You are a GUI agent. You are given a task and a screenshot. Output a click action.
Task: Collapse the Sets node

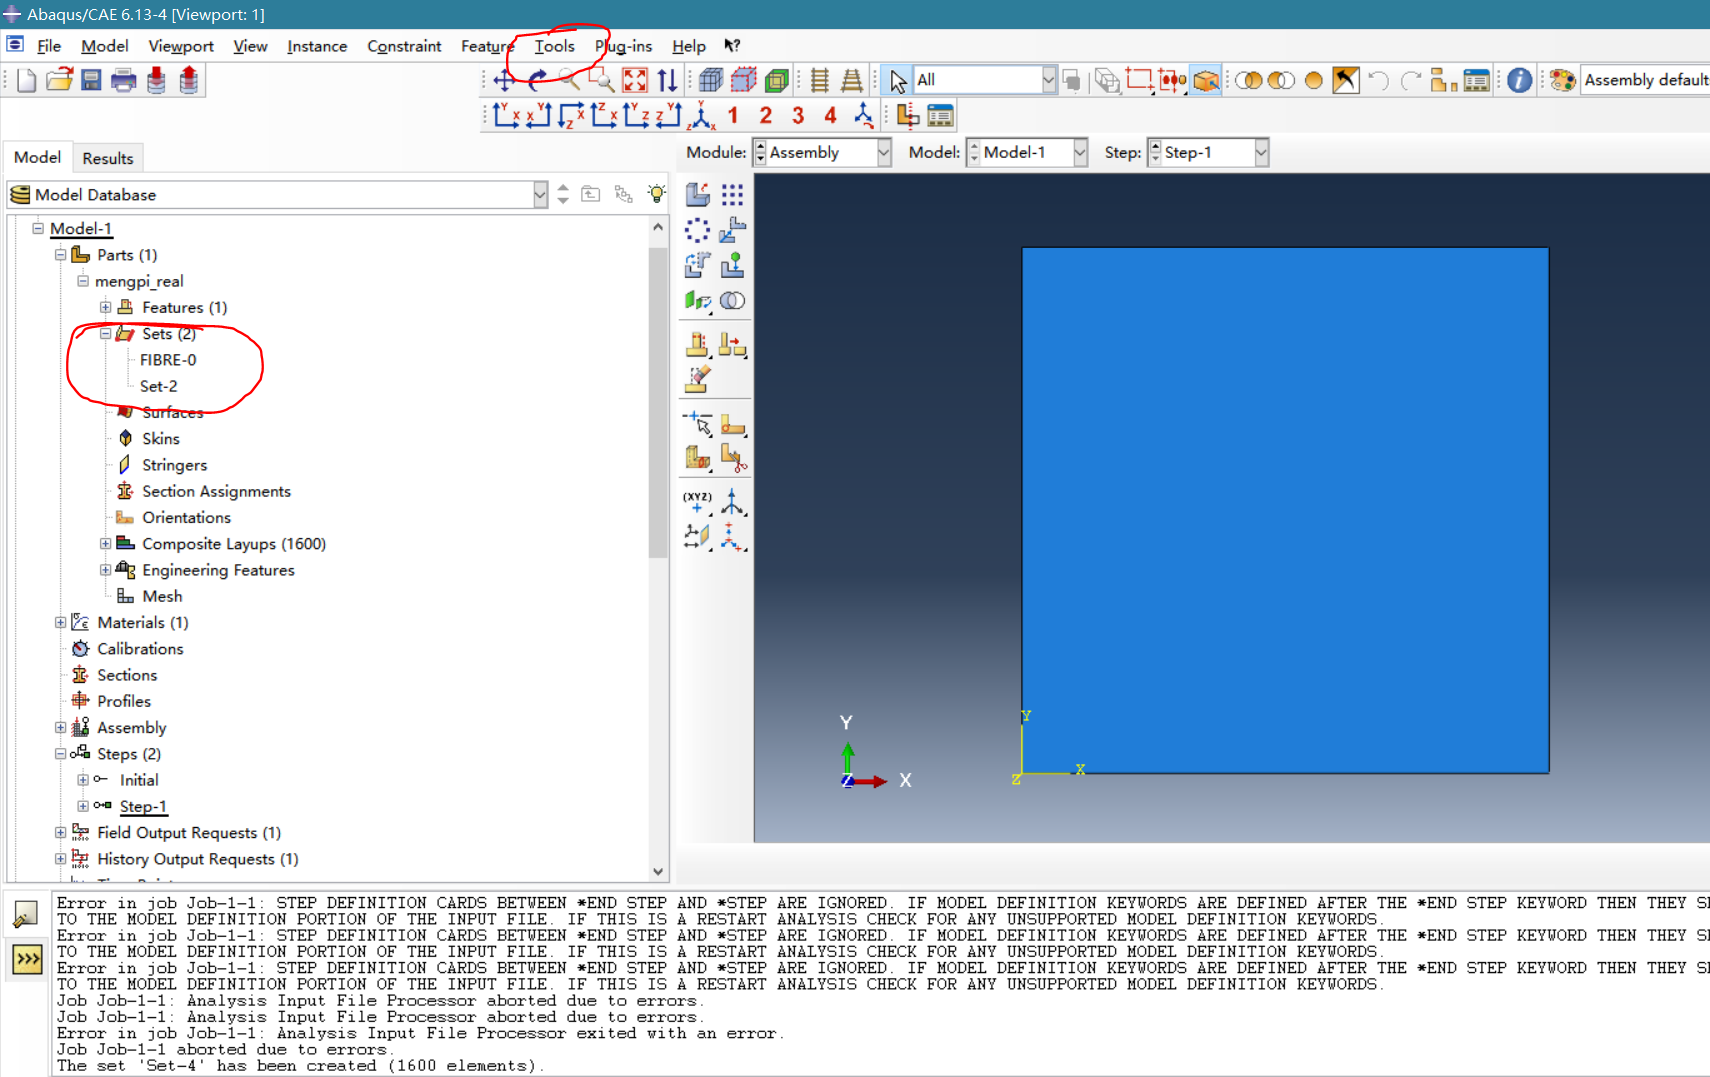pyautogui.click(x=106, y=334)
